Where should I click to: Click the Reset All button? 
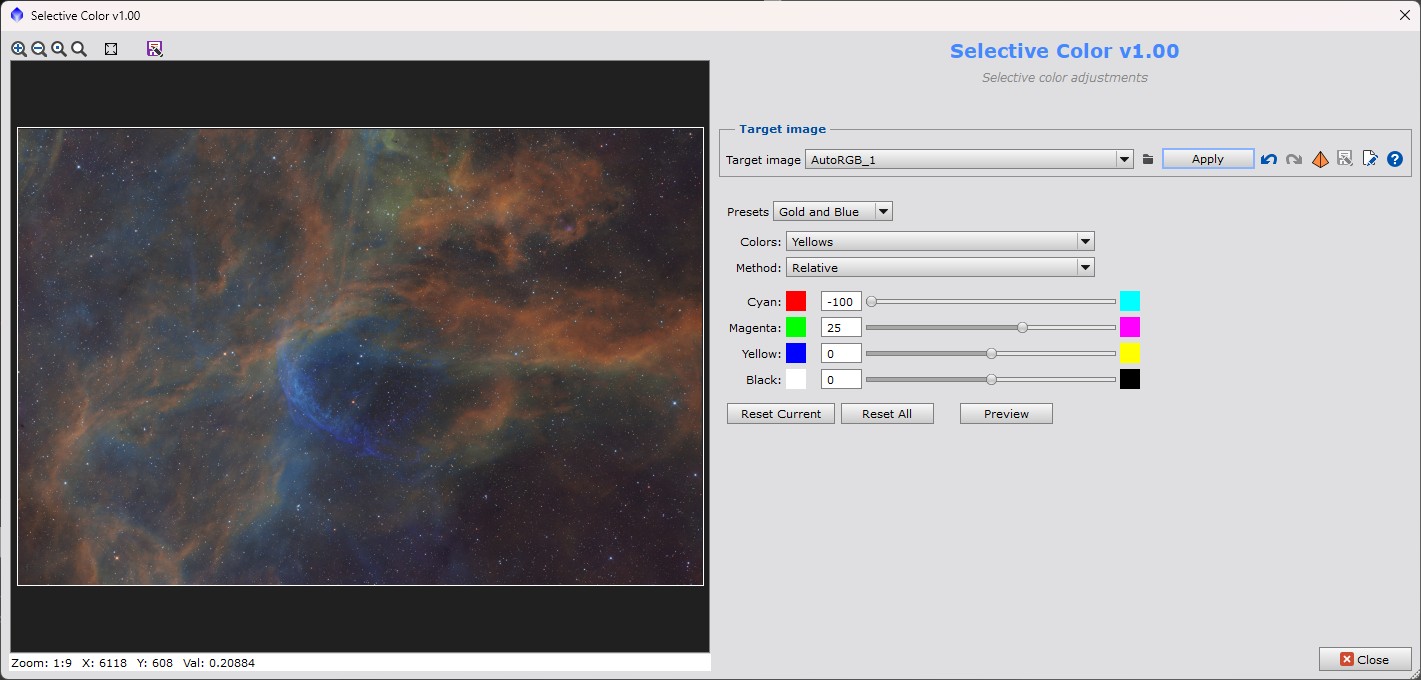click(x=887, y=414)
